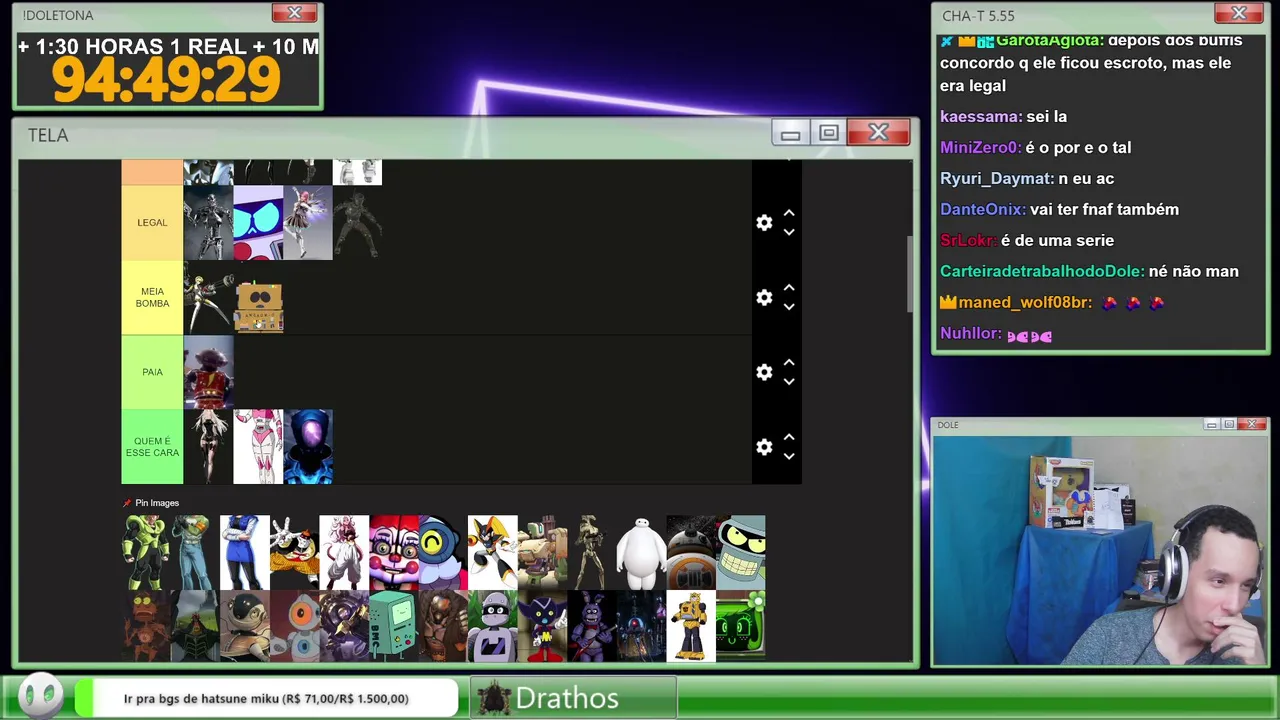Select the pink-skinned character in white pants

[x=344, y=552]
